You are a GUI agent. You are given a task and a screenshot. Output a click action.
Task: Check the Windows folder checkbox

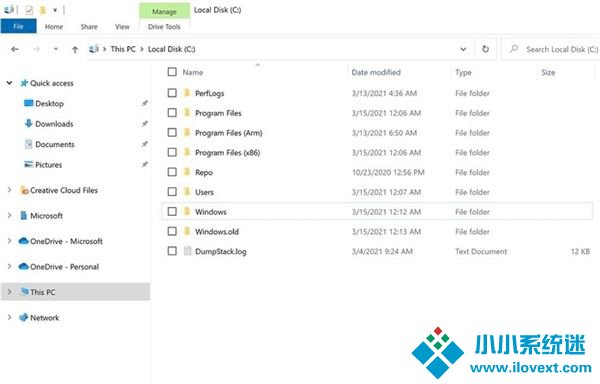pos(172,212)
